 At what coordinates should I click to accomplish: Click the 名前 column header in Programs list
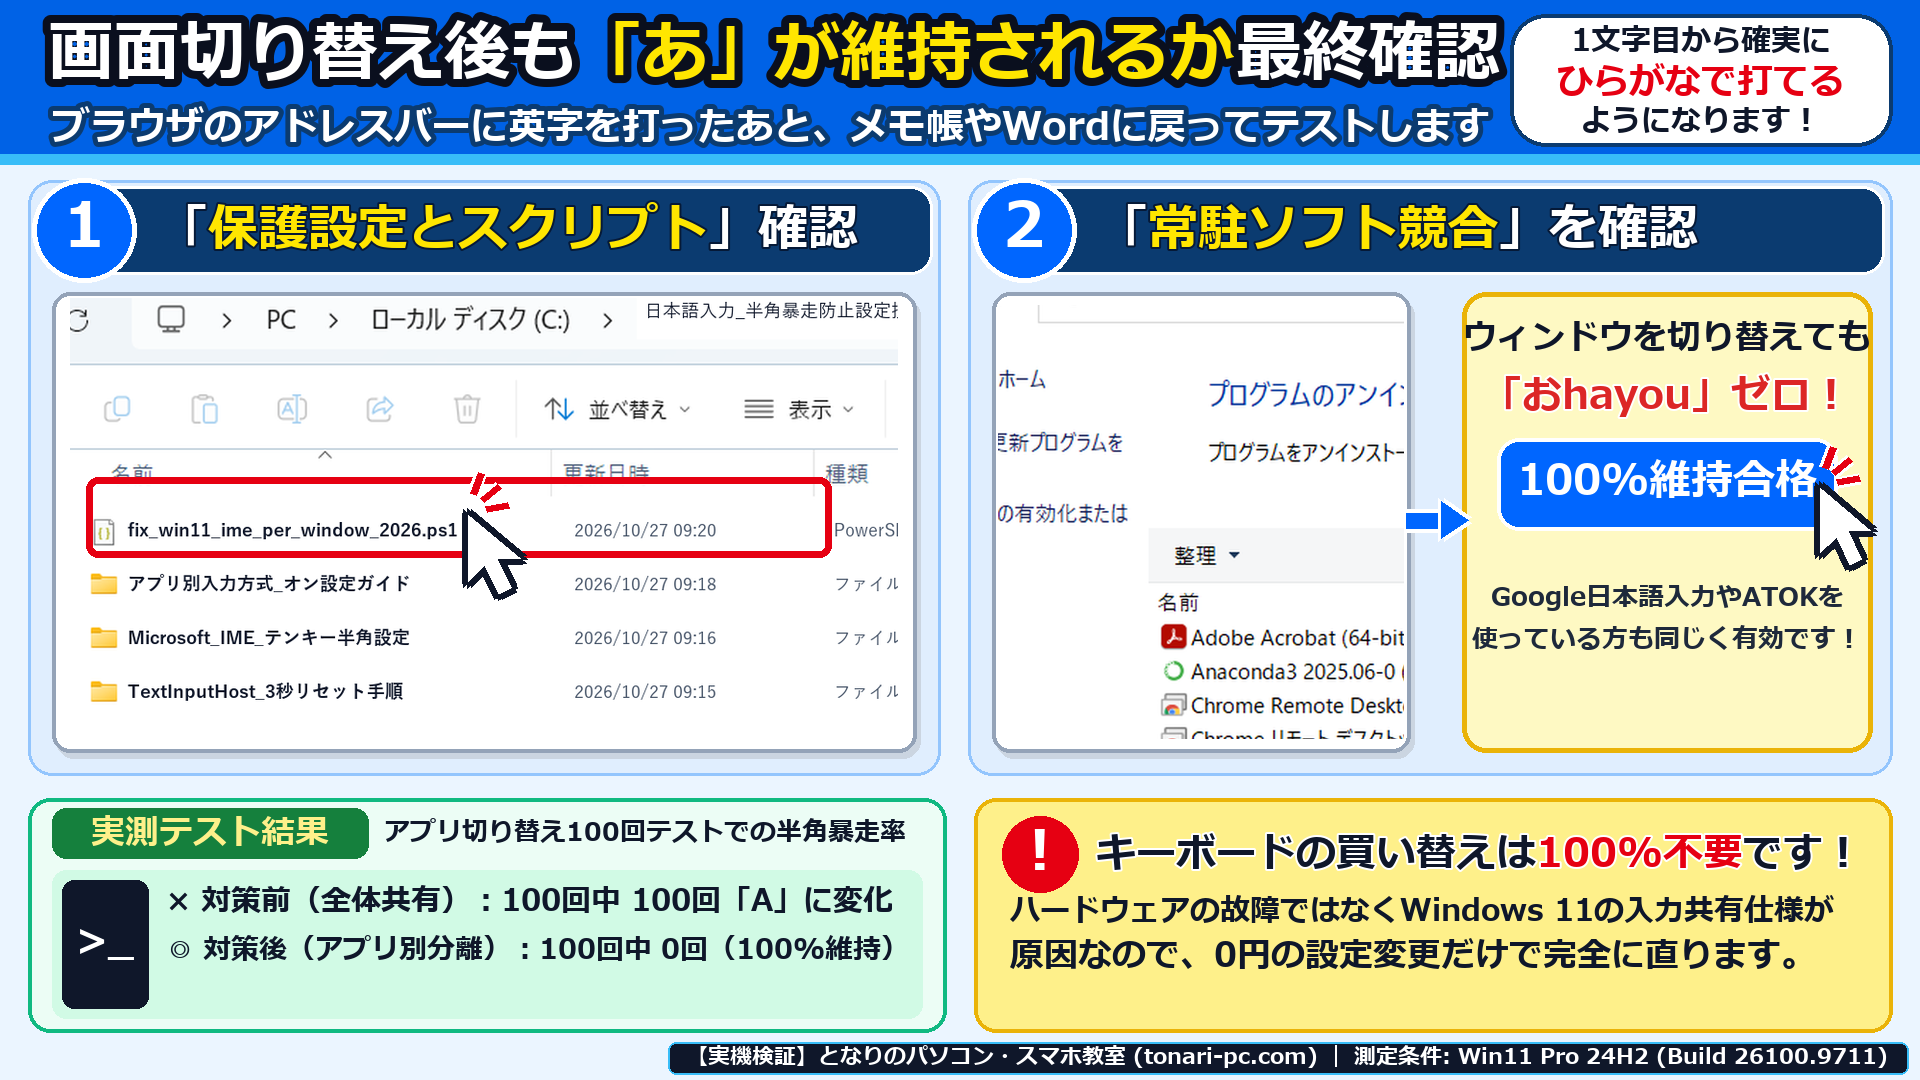click(1178, 602)
